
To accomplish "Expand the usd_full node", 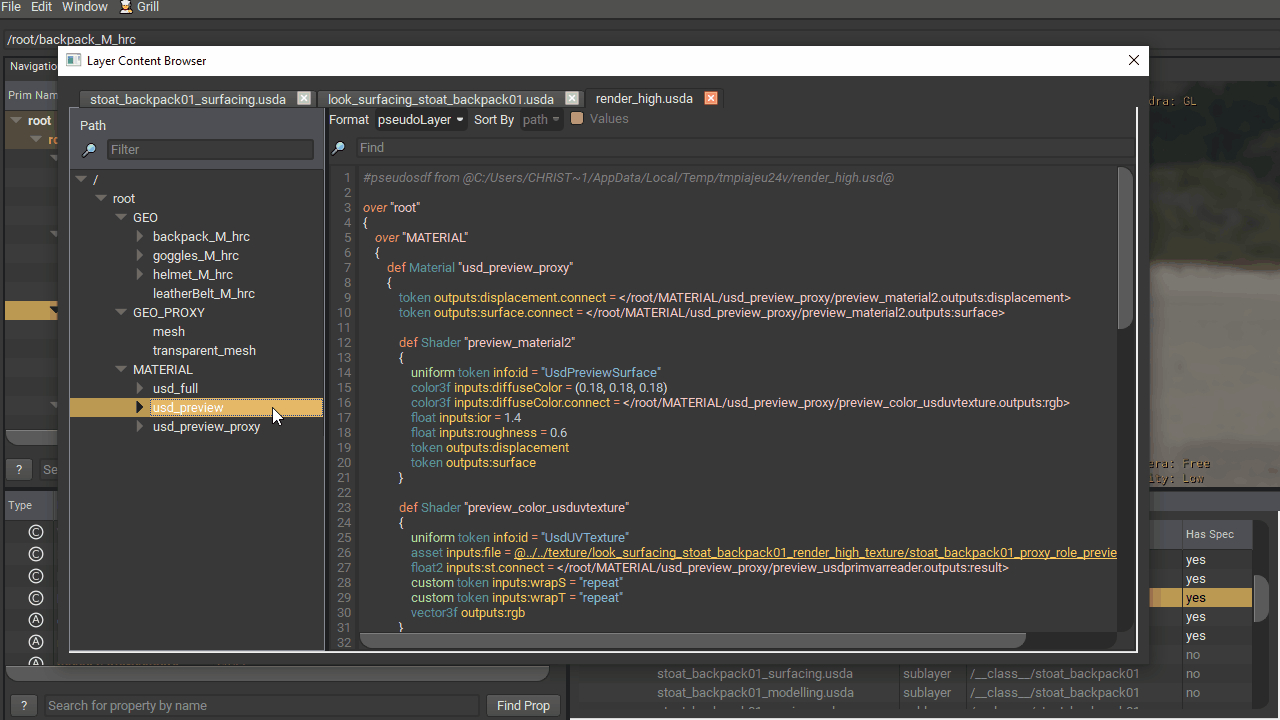I will 140,389.
